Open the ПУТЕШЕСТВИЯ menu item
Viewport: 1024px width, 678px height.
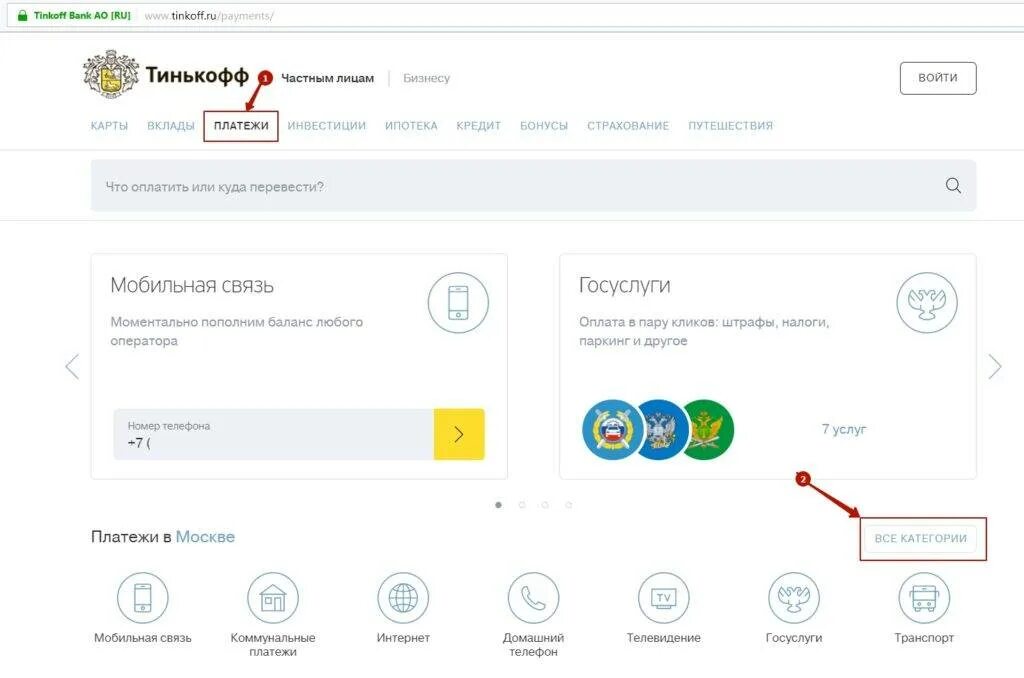pos(730,125)
